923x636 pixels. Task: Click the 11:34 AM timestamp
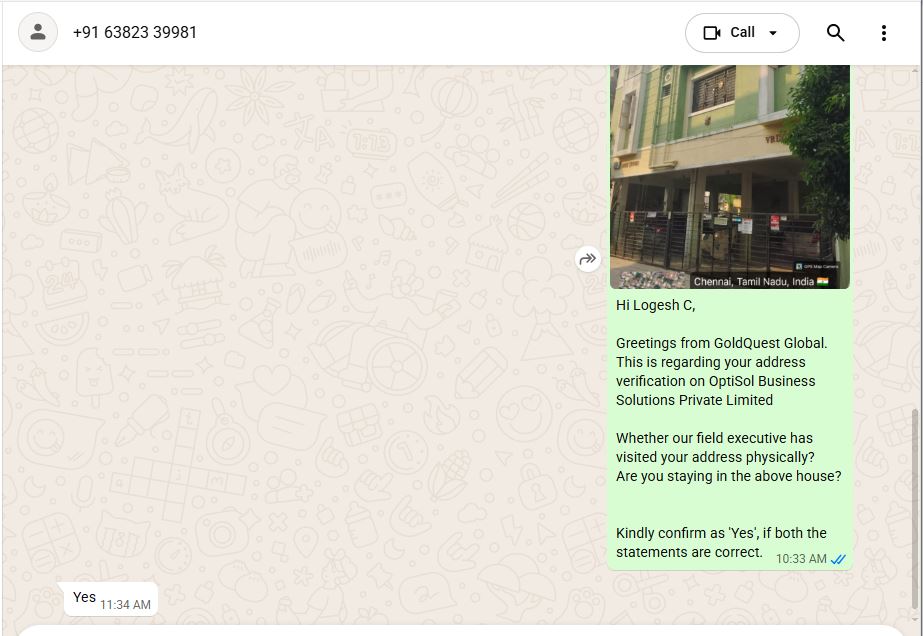pyautogui.click(x=125, y=605)
